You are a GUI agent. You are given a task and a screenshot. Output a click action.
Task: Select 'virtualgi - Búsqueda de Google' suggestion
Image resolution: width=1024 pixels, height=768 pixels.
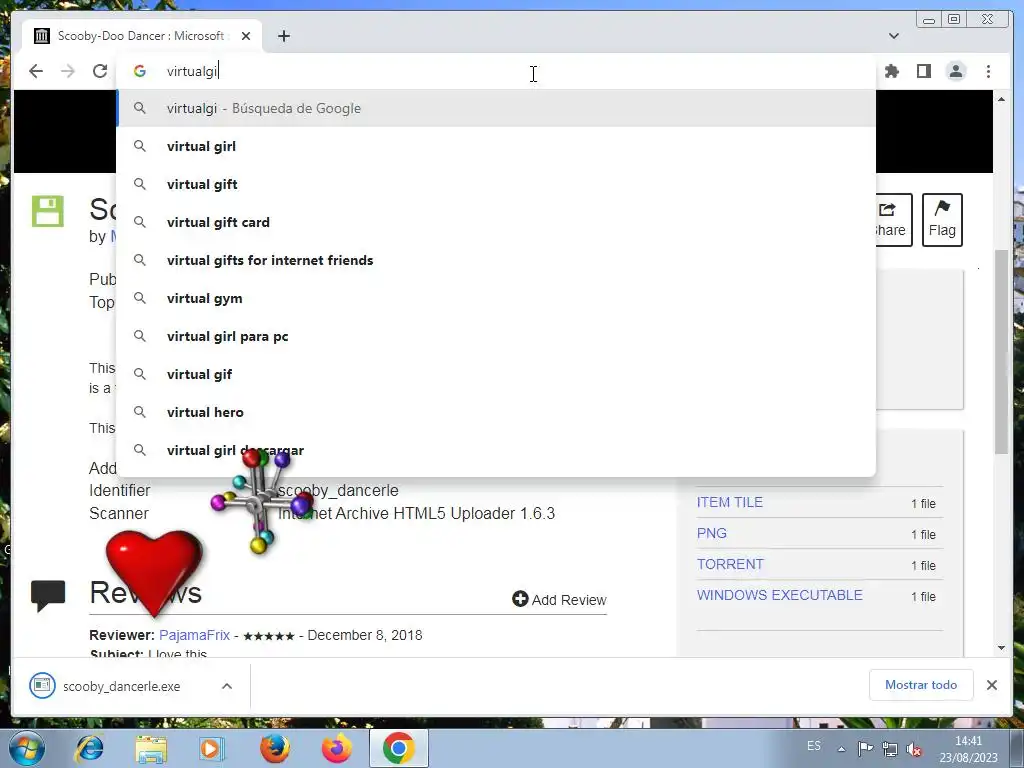(x=496, y=108)
